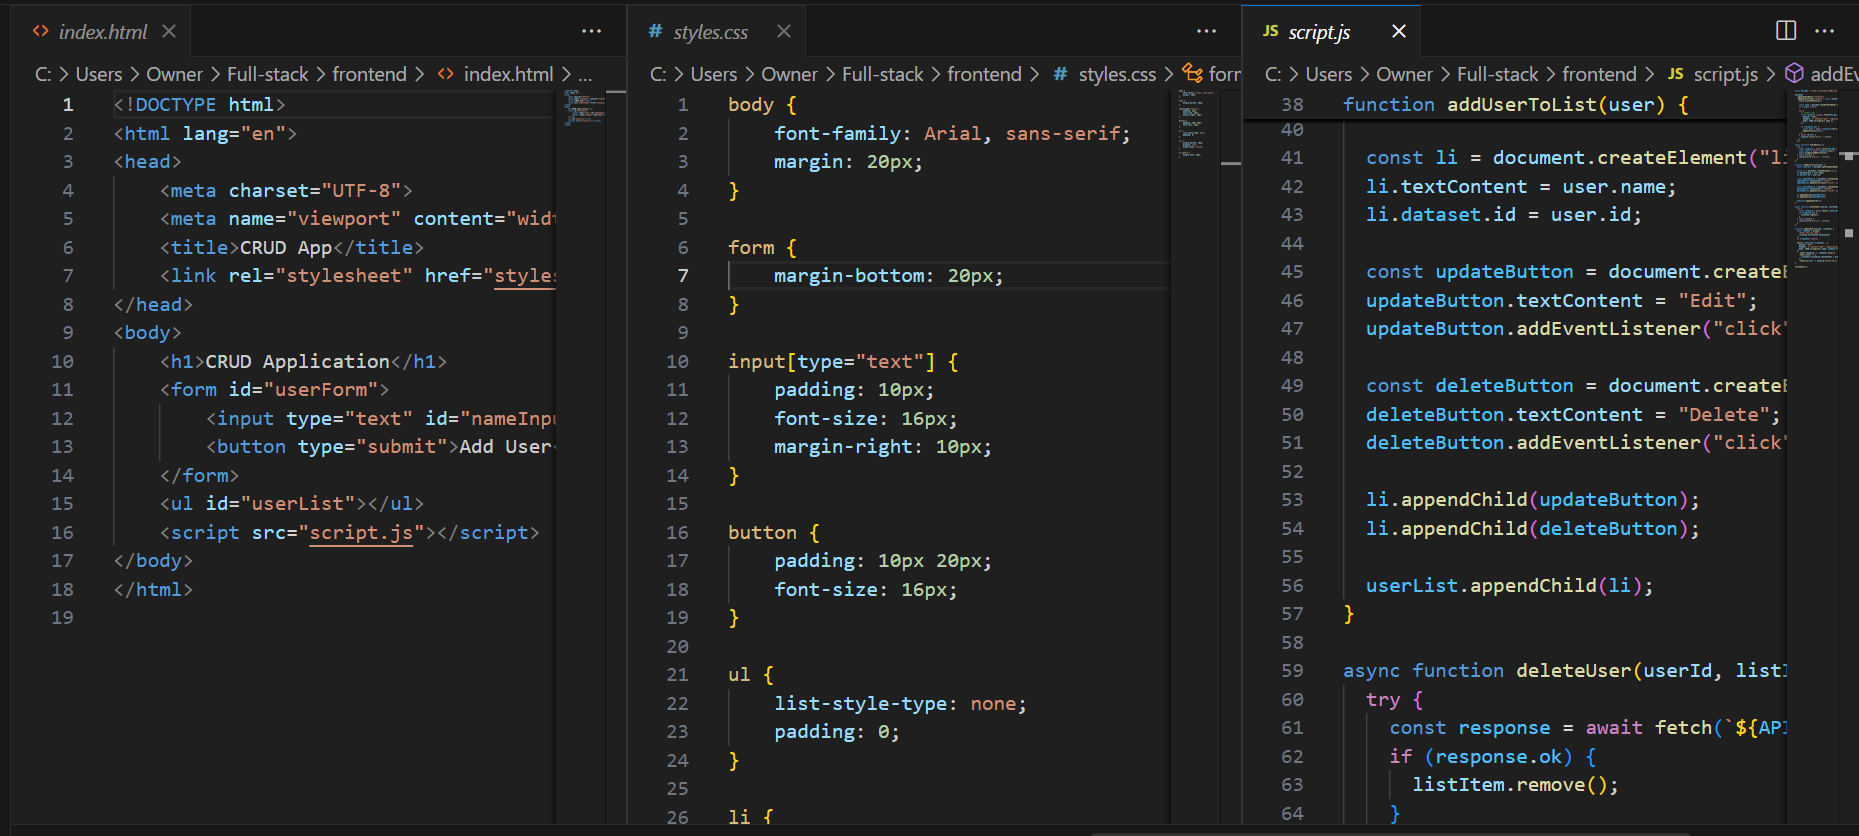
Task: Click the cube symbol icon in the script.js breadcrumb
Action: (1795, 73)
